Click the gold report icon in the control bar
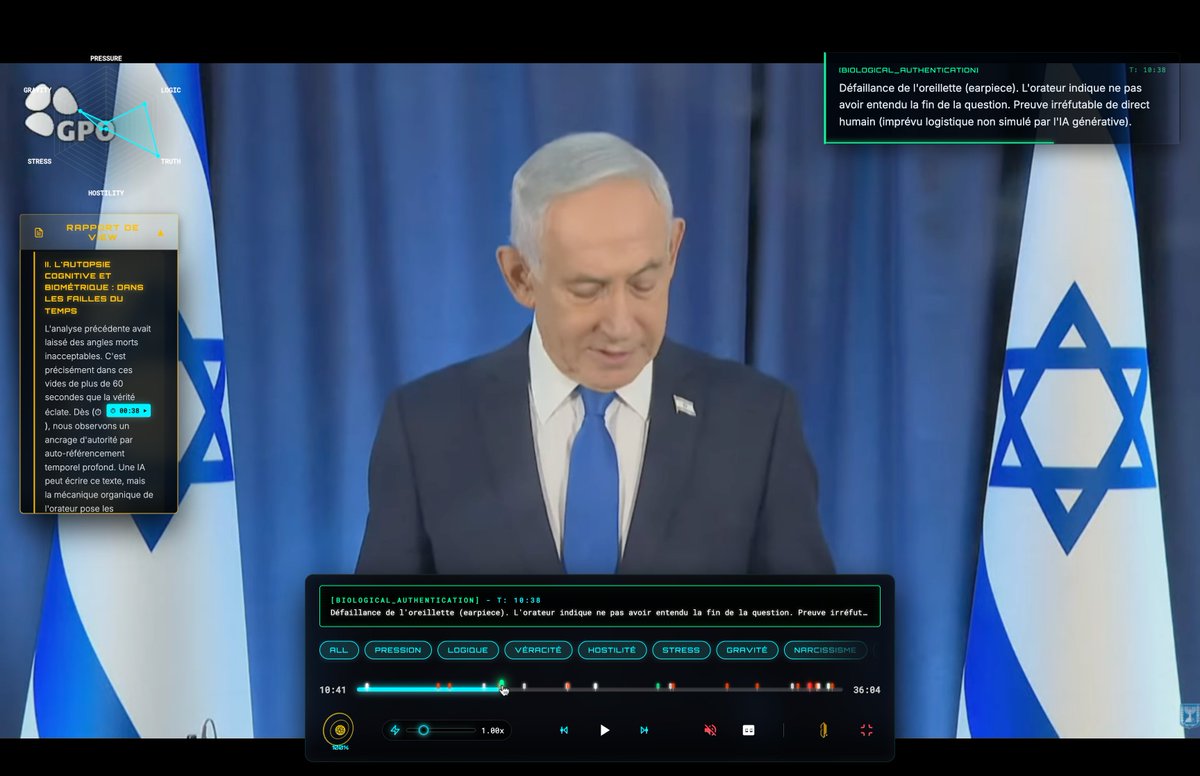The width and height of the screenshot is (1200, 776). pyautogui.click(x=823, y=730)
